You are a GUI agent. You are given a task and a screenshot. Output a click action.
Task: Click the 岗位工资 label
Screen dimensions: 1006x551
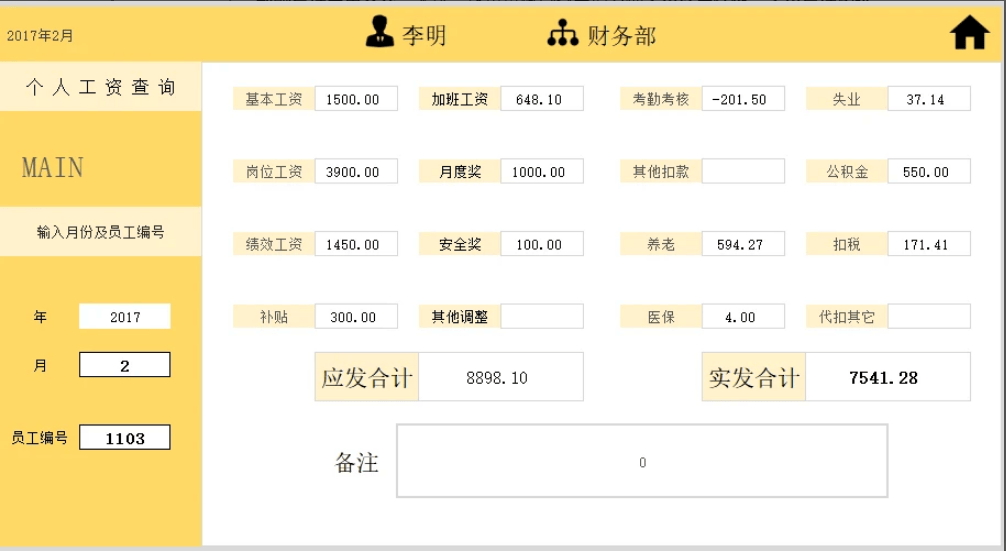(x=274, y=171)
